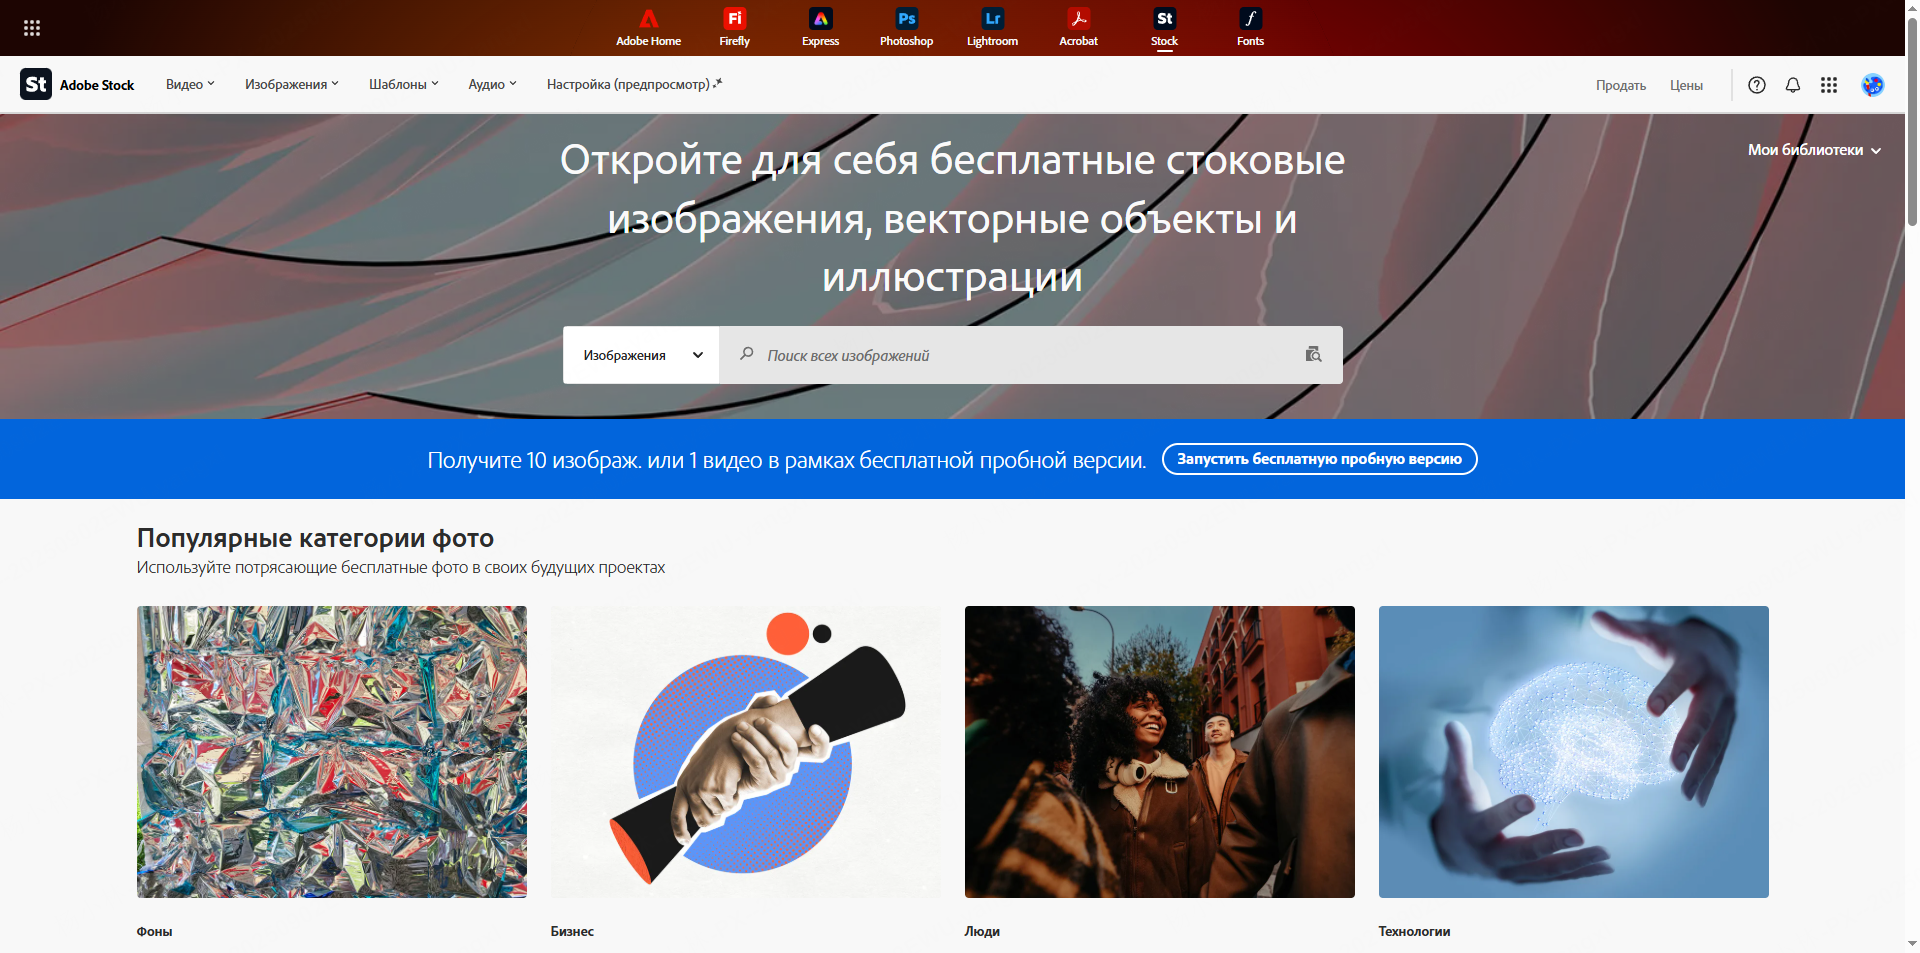Expand the Видео menu dropdown
1920x953 pixels.
[190, 85]
